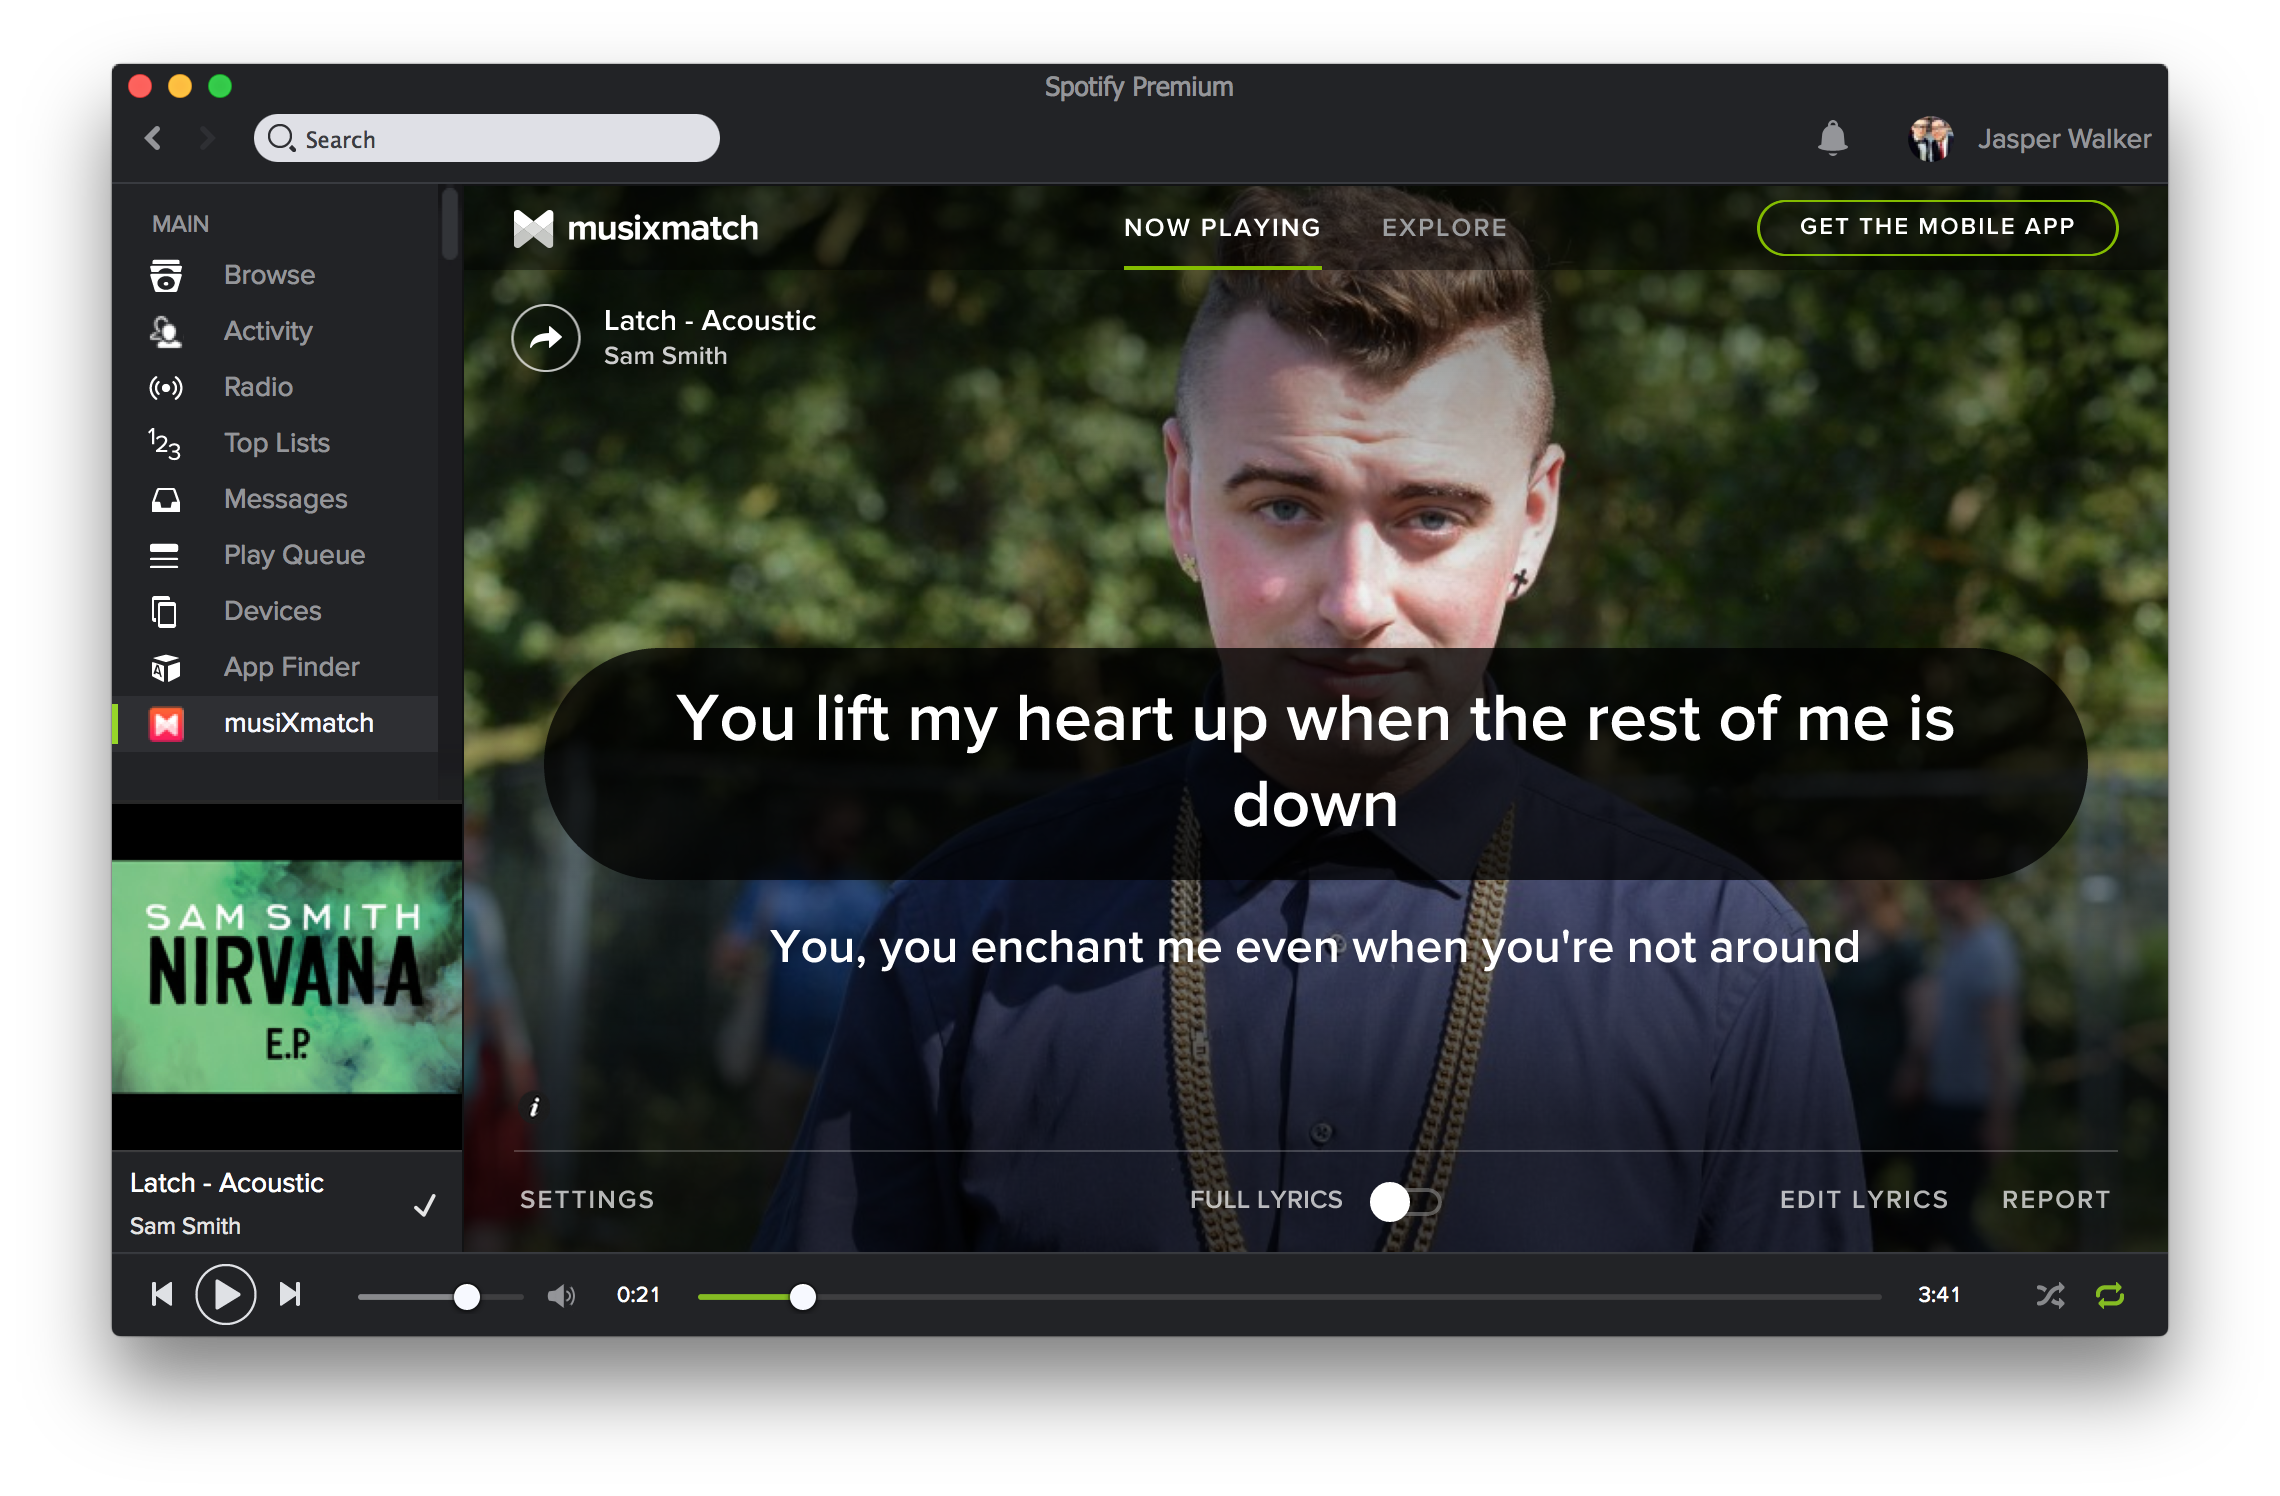
Task: Skip to the next track
Action: tap(290, 1295)
